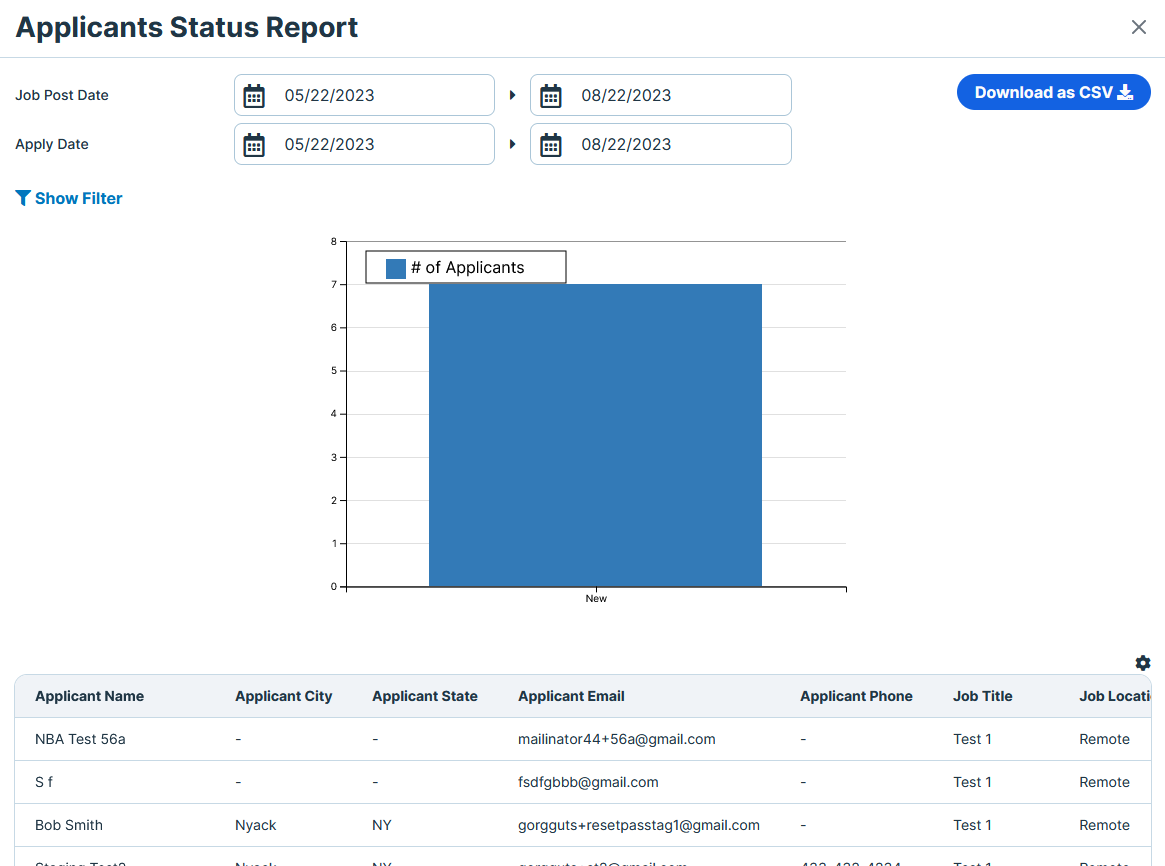Click calendar icon for Job Post start date
Viewport: 1165px width, 866px height.
pos(254,96)
